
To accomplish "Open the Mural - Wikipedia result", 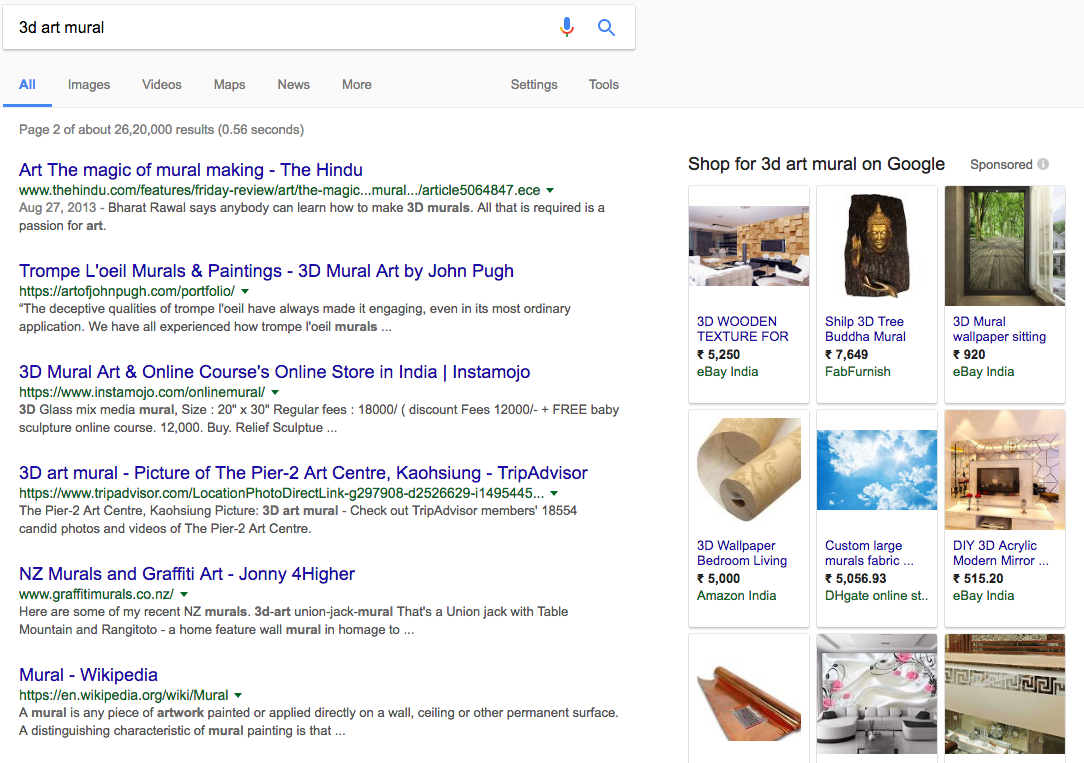I will pos(88,675).
